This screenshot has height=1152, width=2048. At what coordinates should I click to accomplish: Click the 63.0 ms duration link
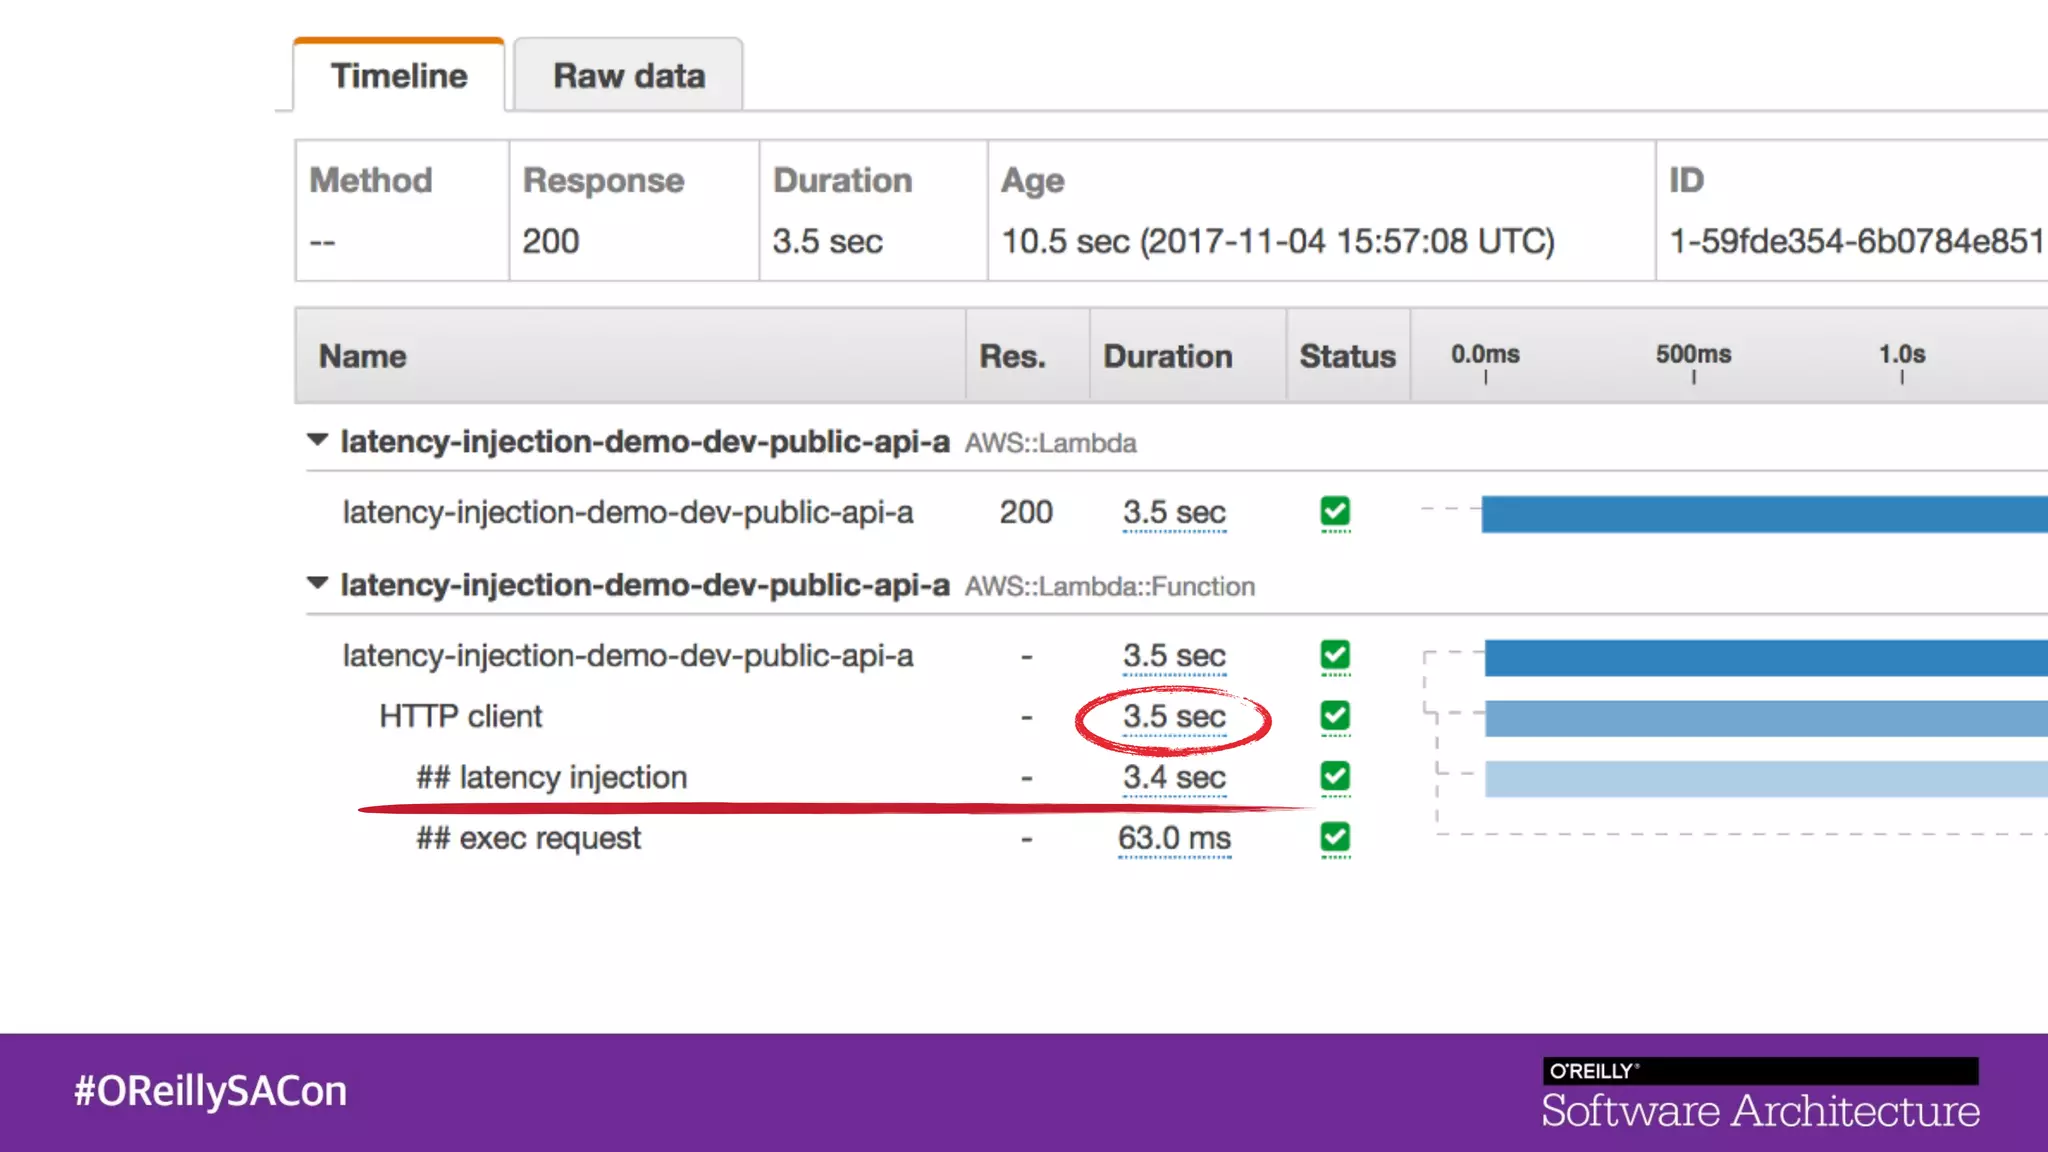[1174, 838]
